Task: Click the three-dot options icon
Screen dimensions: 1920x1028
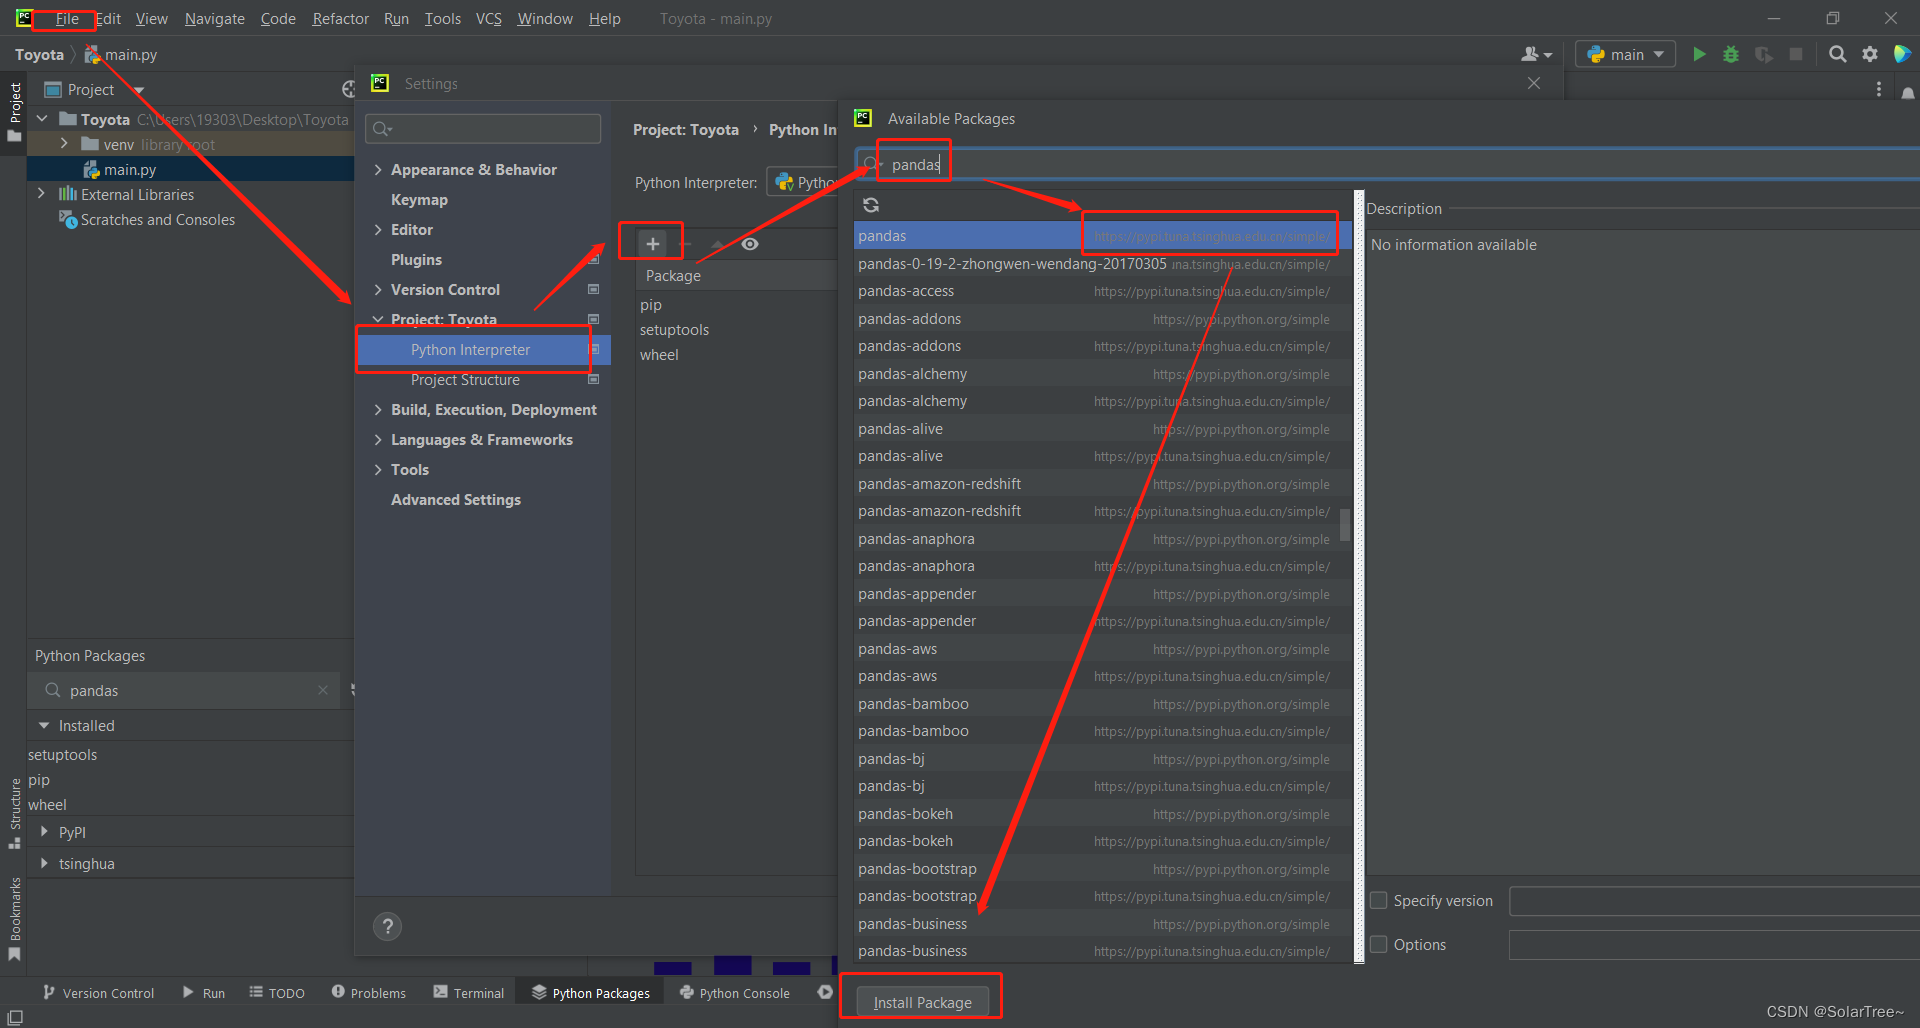Action: point(1879,90)
